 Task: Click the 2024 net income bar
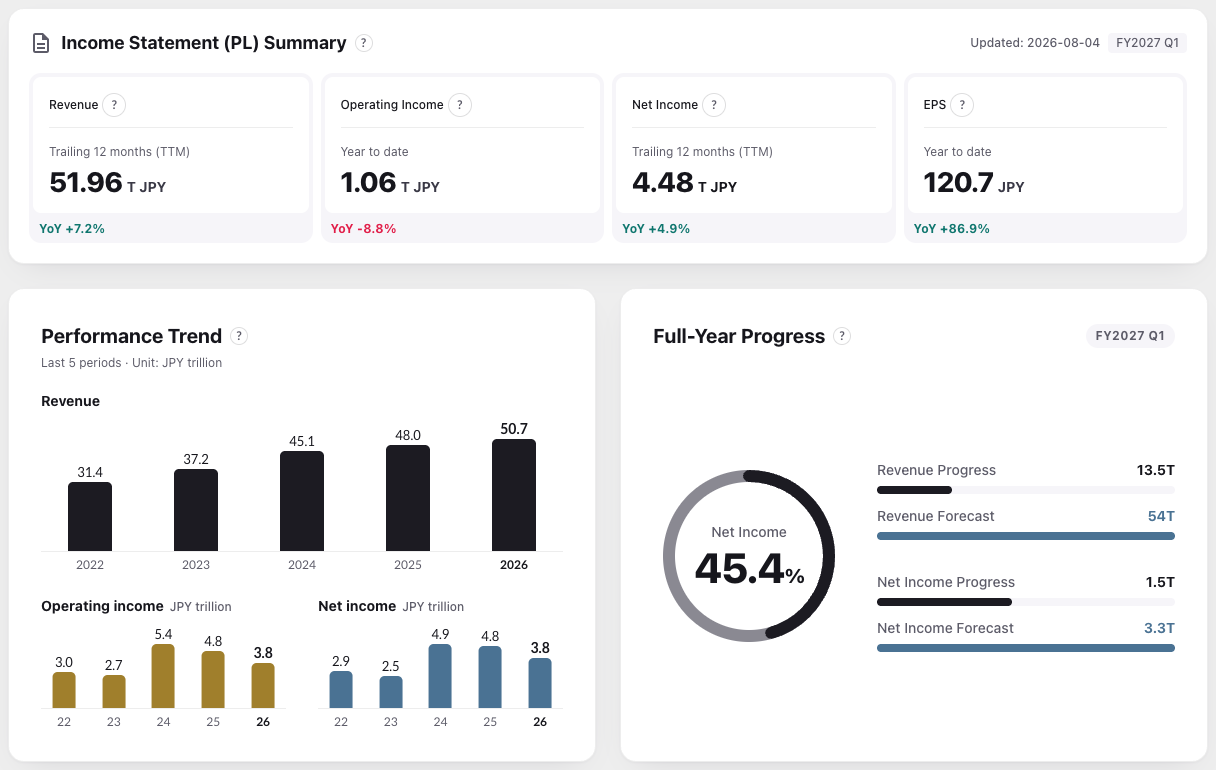(x=440, y=676)
